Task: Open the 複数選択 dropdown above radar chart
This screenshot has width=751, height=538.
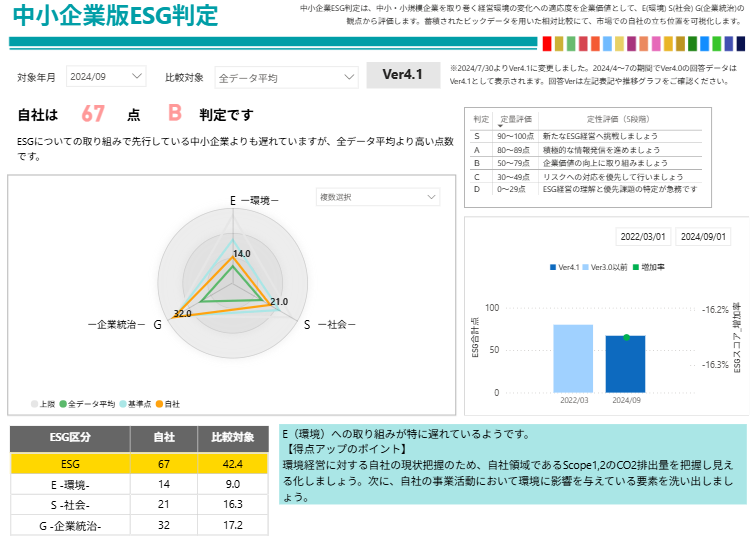Action: pyautogui.click(x=377, y=198)
